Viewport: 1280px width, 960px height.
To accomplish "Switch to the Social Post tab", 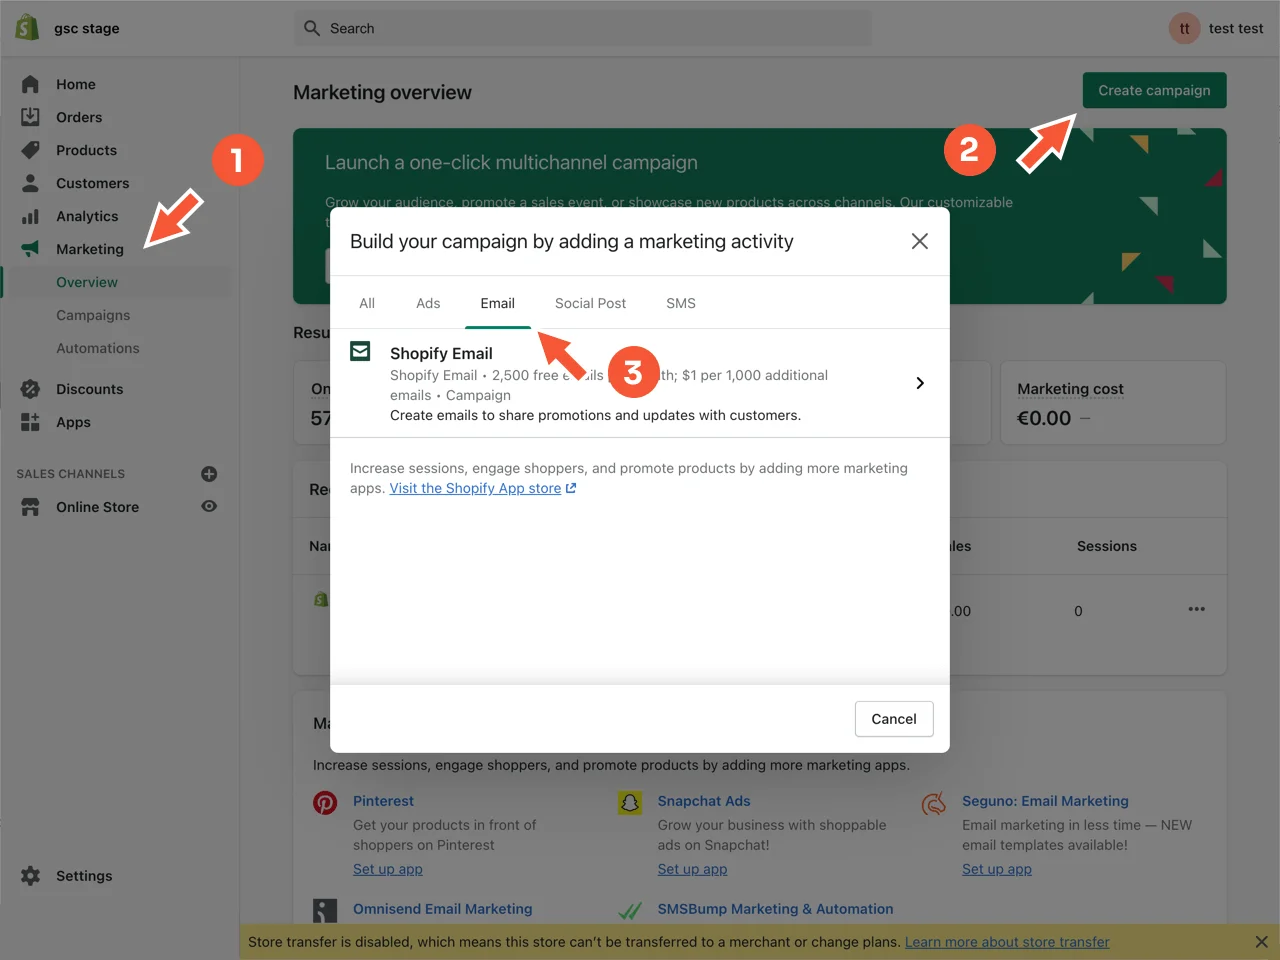I will 591,303.
